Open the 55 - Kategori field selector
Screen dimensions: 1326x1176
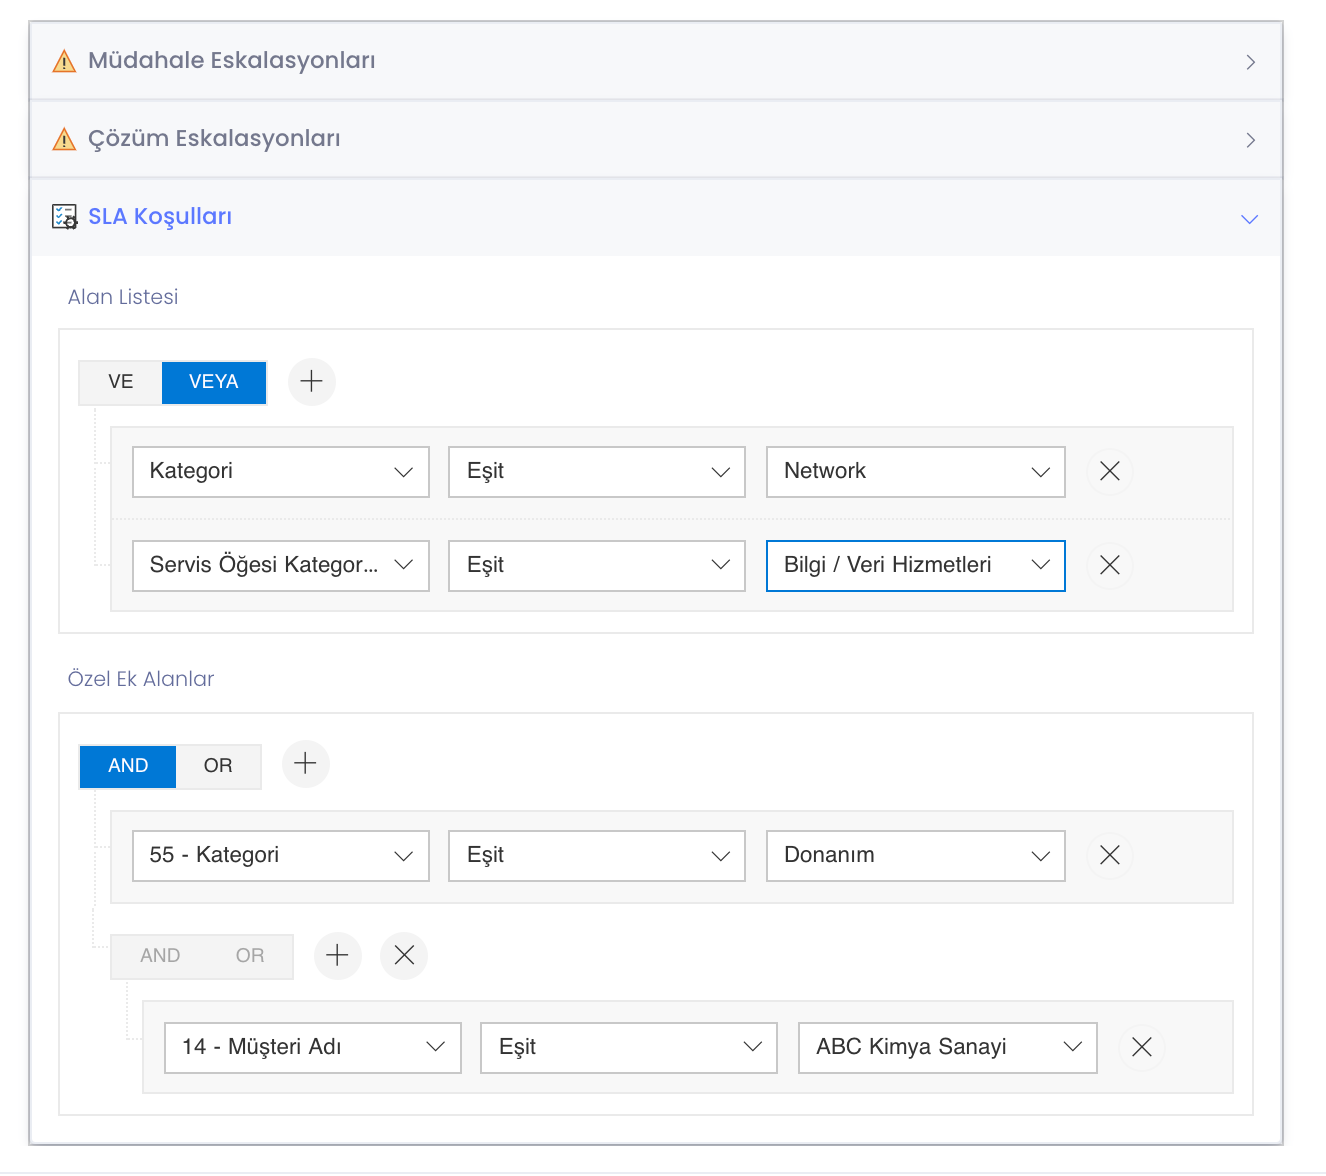(x=281, y=856)
